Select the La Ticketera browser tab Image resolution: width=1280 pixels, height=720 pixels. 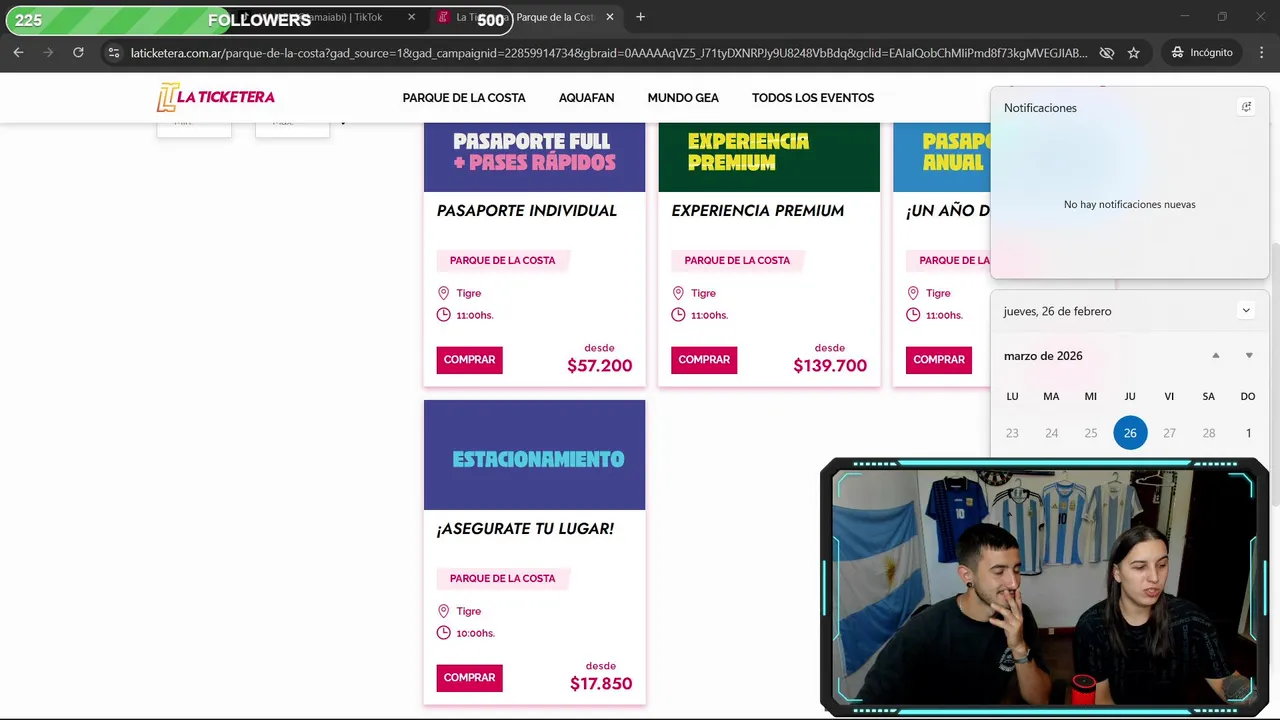point(525,17)
